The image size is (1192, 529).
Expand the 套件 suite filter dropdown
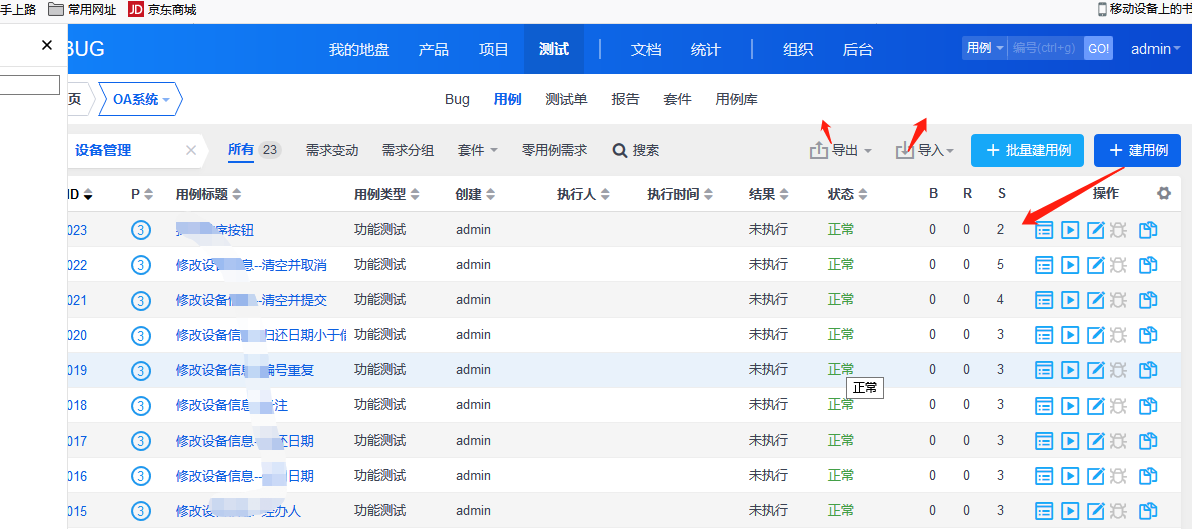point(477,150)
